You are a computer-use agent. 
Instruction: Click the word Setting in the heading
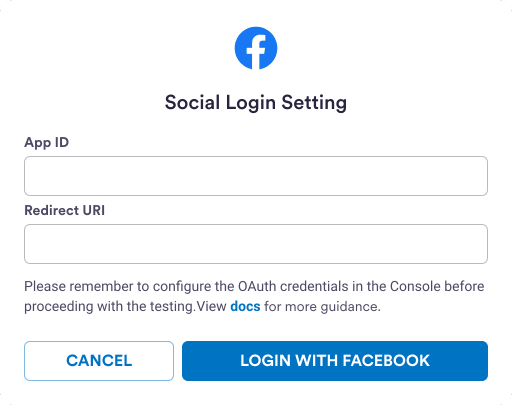click(314, 102)
